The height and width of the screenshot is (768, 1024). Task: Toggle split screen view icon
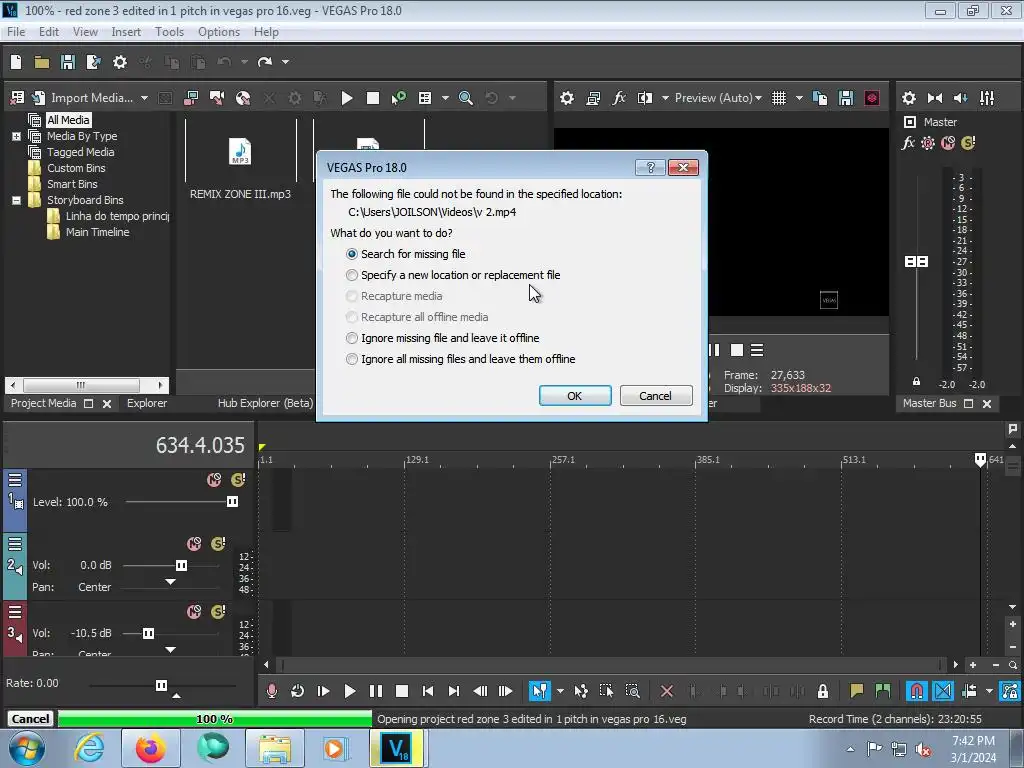pos(645,98)
